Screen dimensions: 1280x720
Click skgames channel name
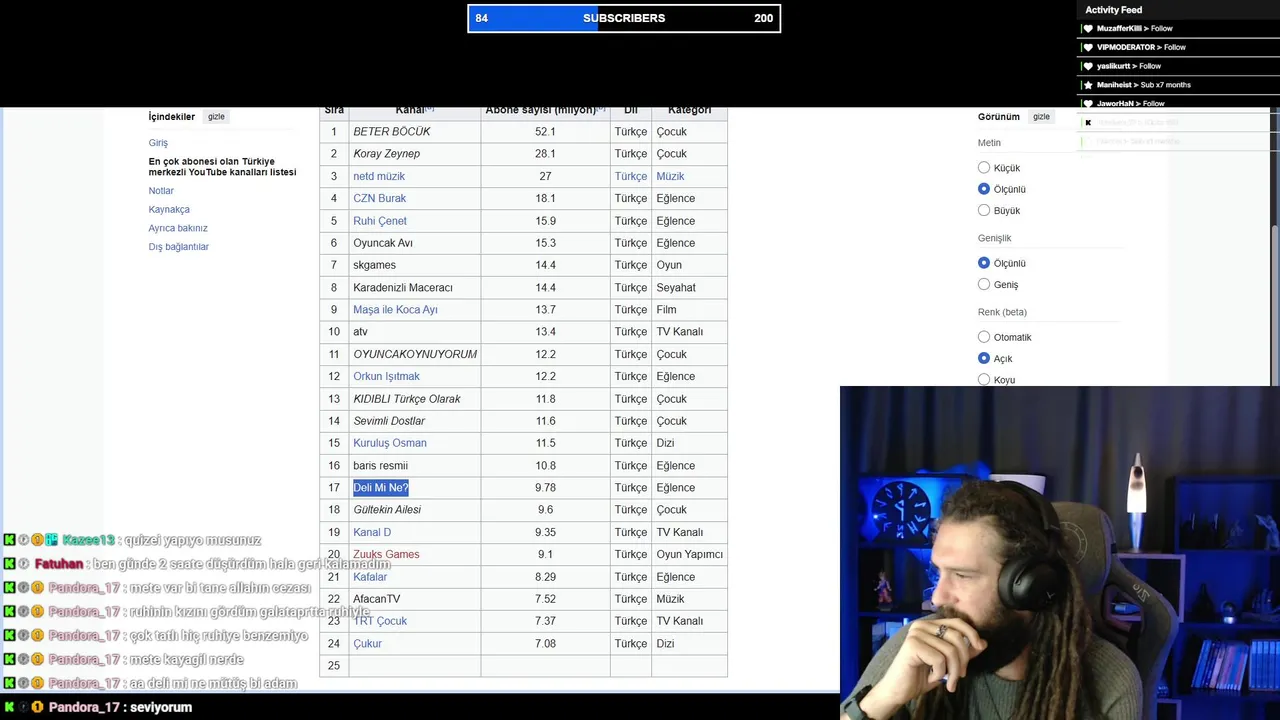click(374, 265)
